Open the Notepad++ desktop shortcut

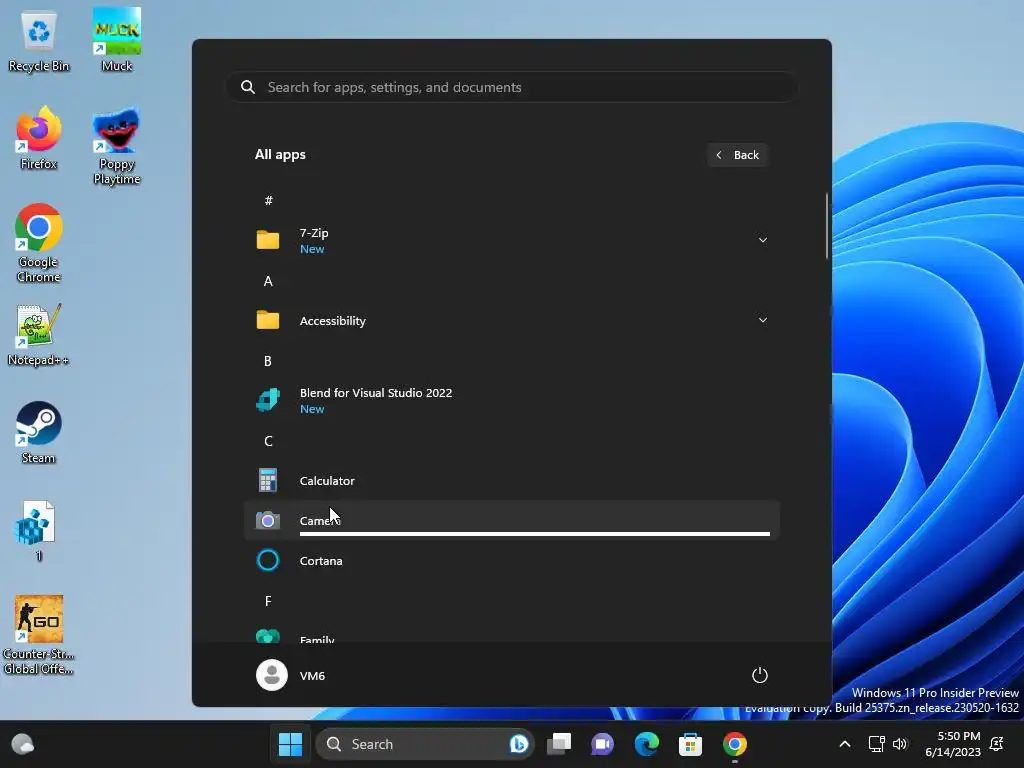tap(39, 335)
